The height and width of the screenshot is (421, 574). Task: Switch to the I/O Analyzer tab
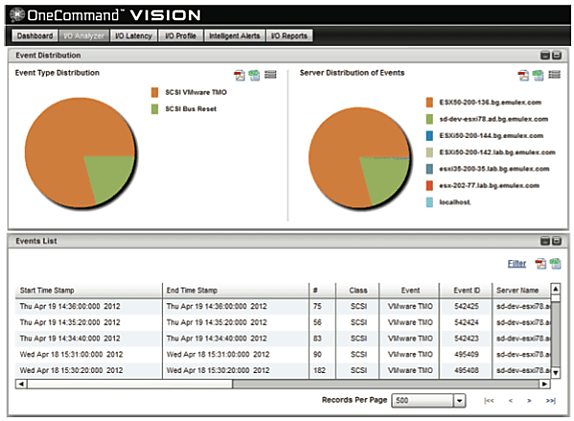point(84,36)
